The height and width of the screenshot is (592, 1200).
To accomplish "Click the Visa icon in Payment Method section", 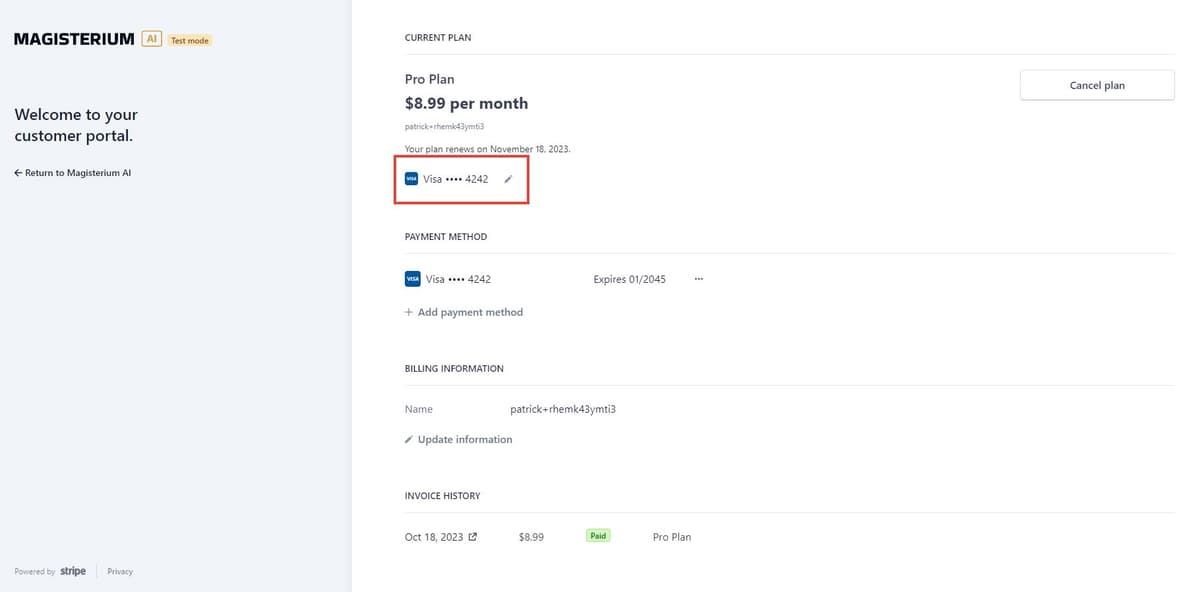I will point(413,279).
